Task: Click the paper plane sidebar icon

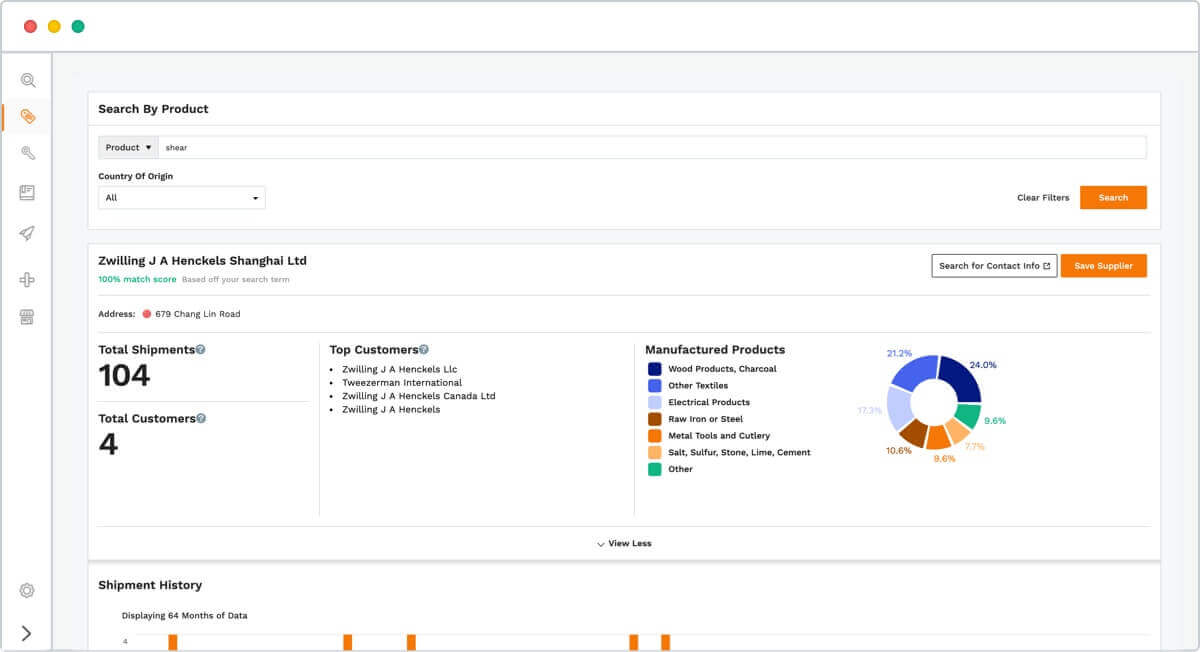Action: coord(27,233)
